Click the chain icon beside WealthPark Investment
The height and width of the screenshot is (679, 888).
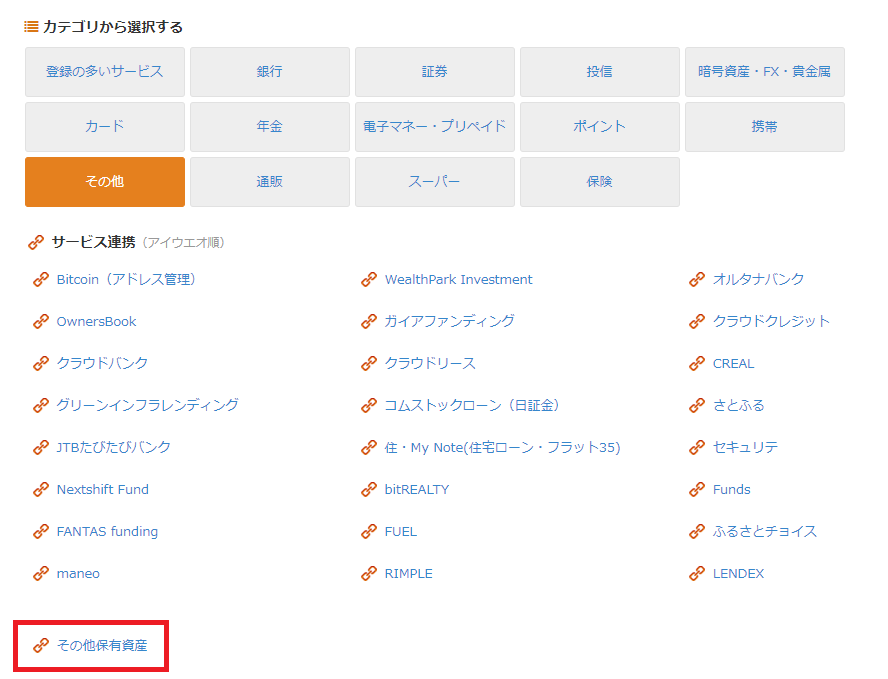pyautogui.click(x=369, y=279)
